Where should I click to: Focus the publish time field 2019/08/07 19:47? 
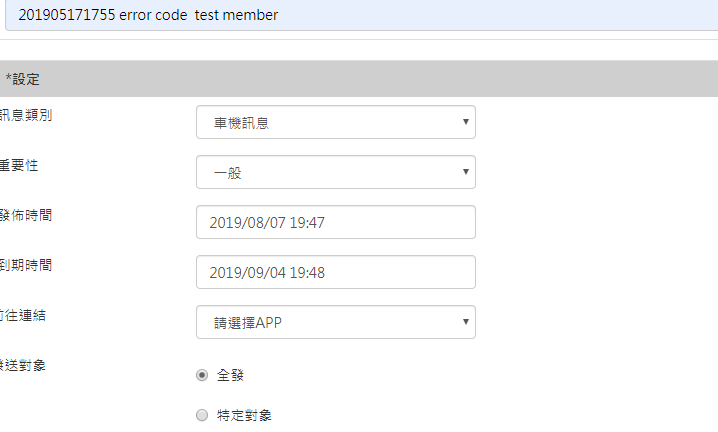click(335, 222)
